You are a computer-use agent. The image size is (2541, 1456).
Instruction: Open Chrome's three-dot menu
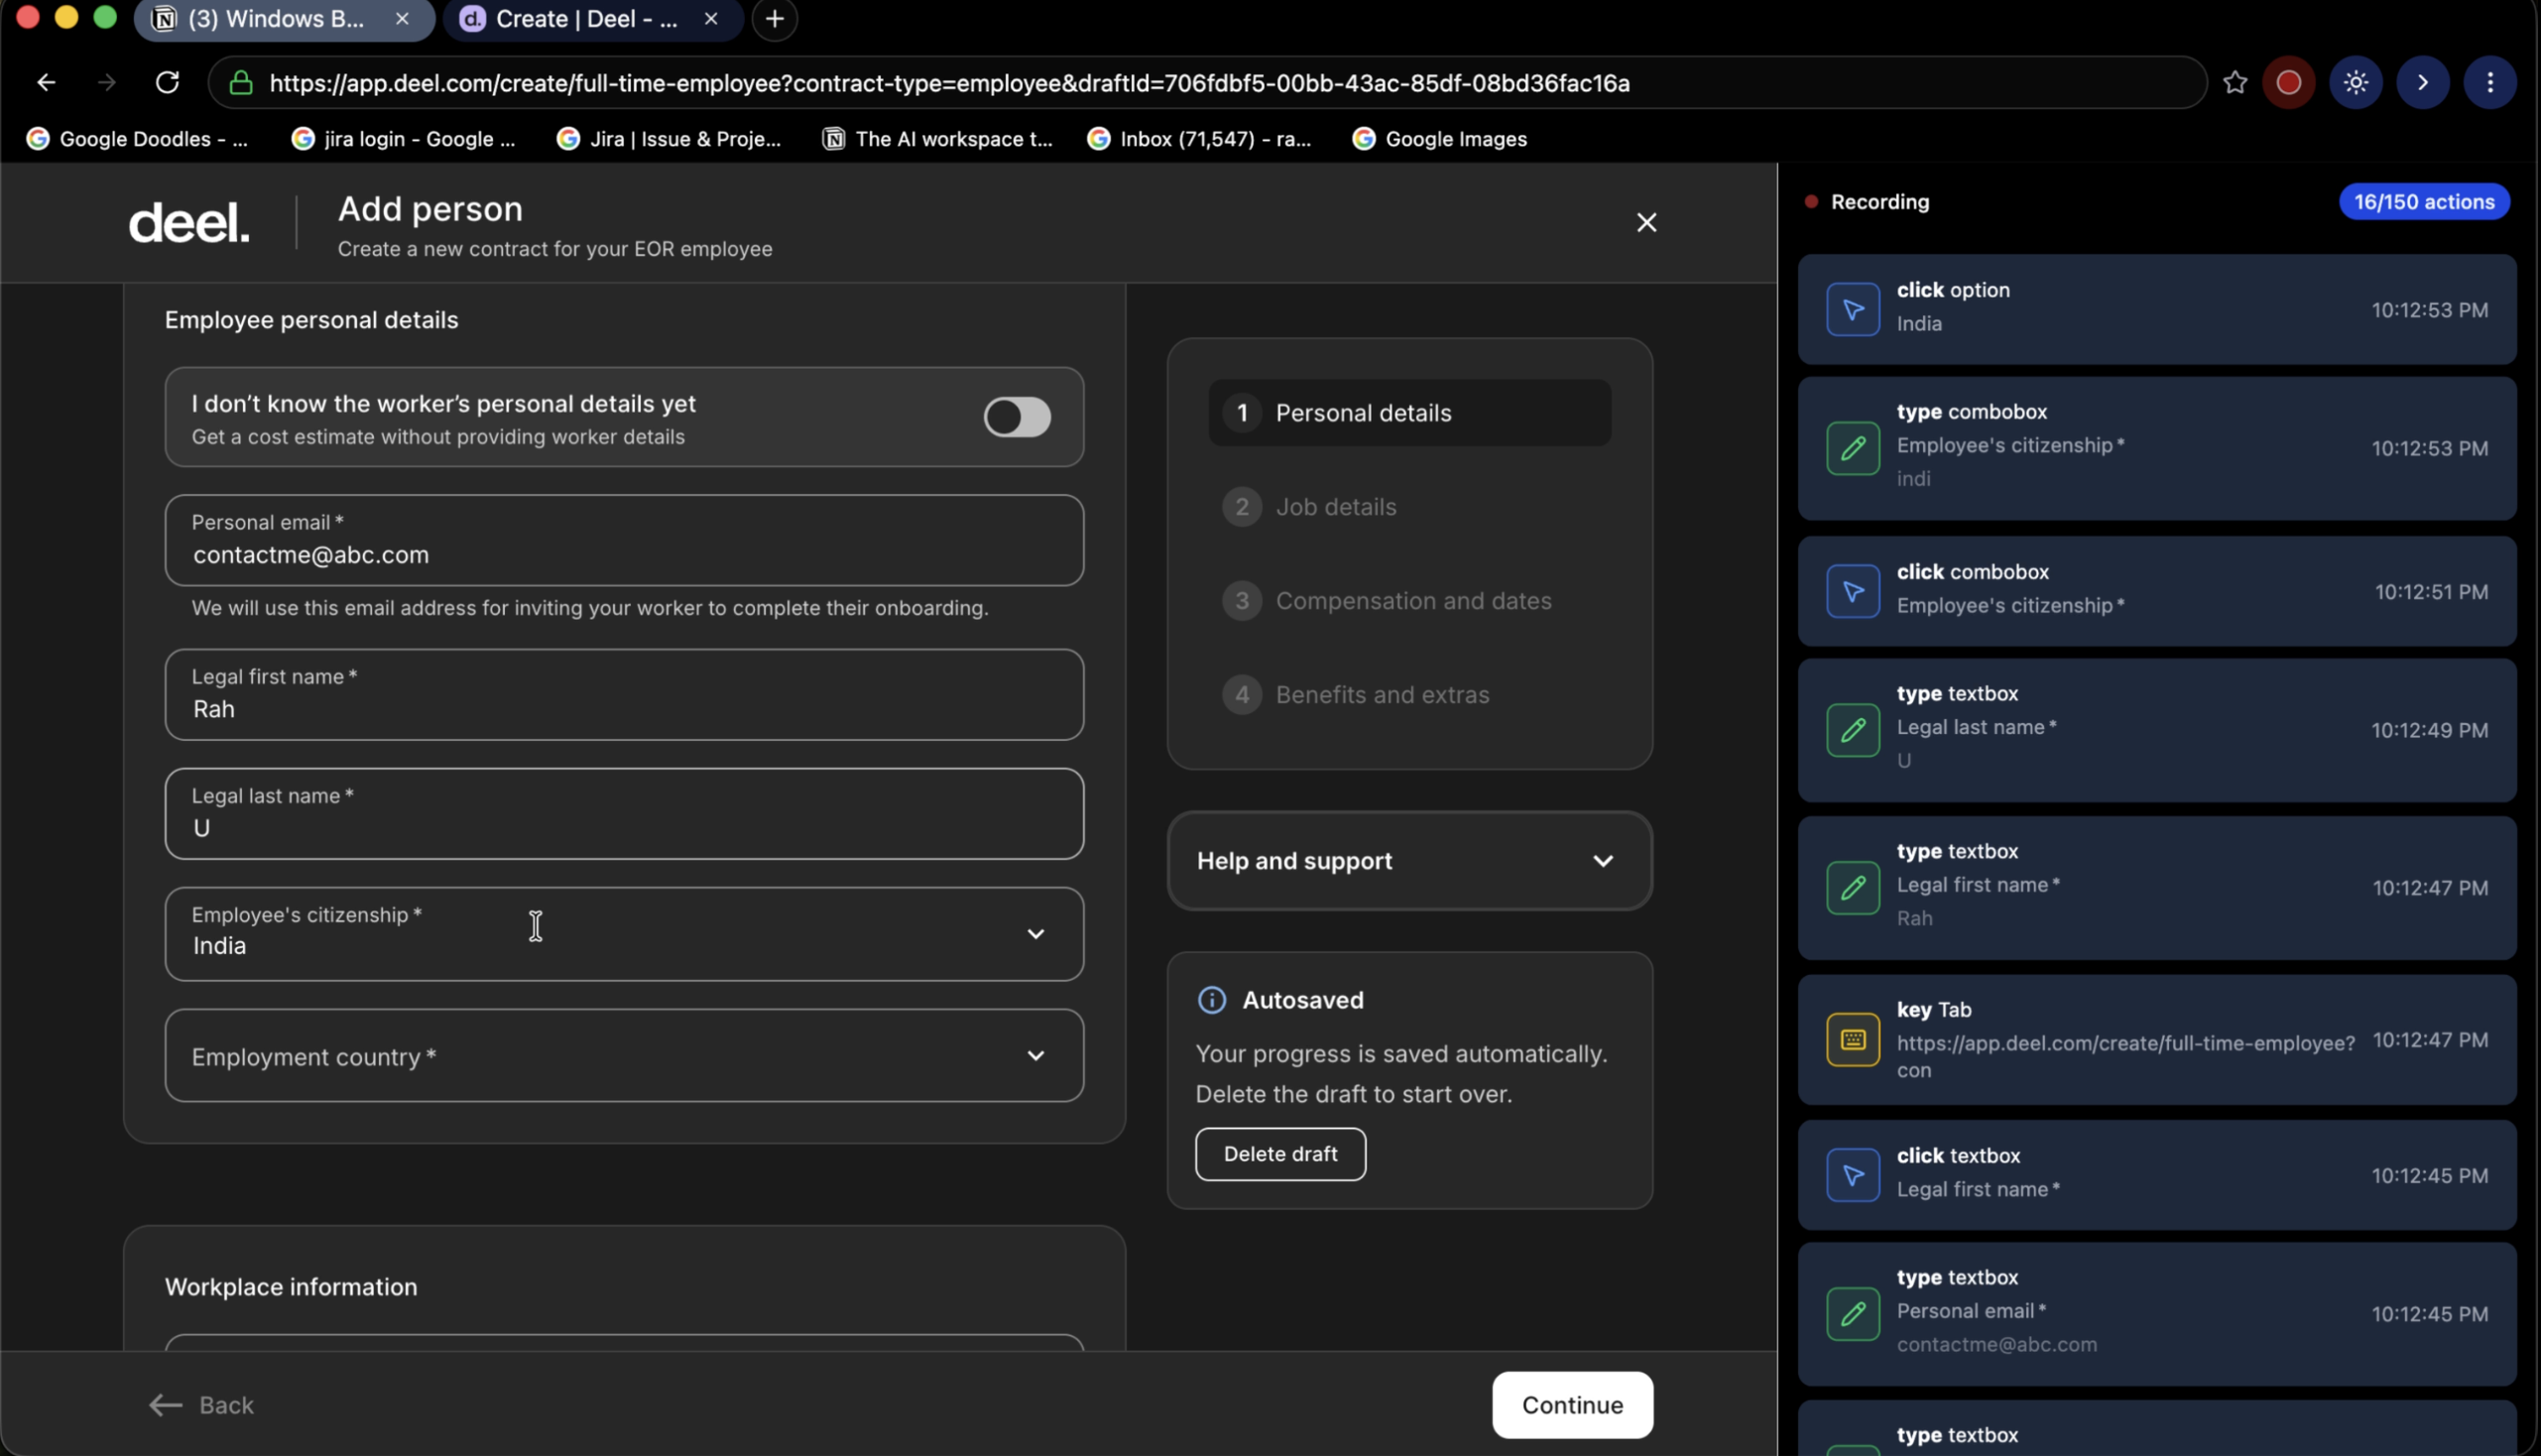point(2491,83)
